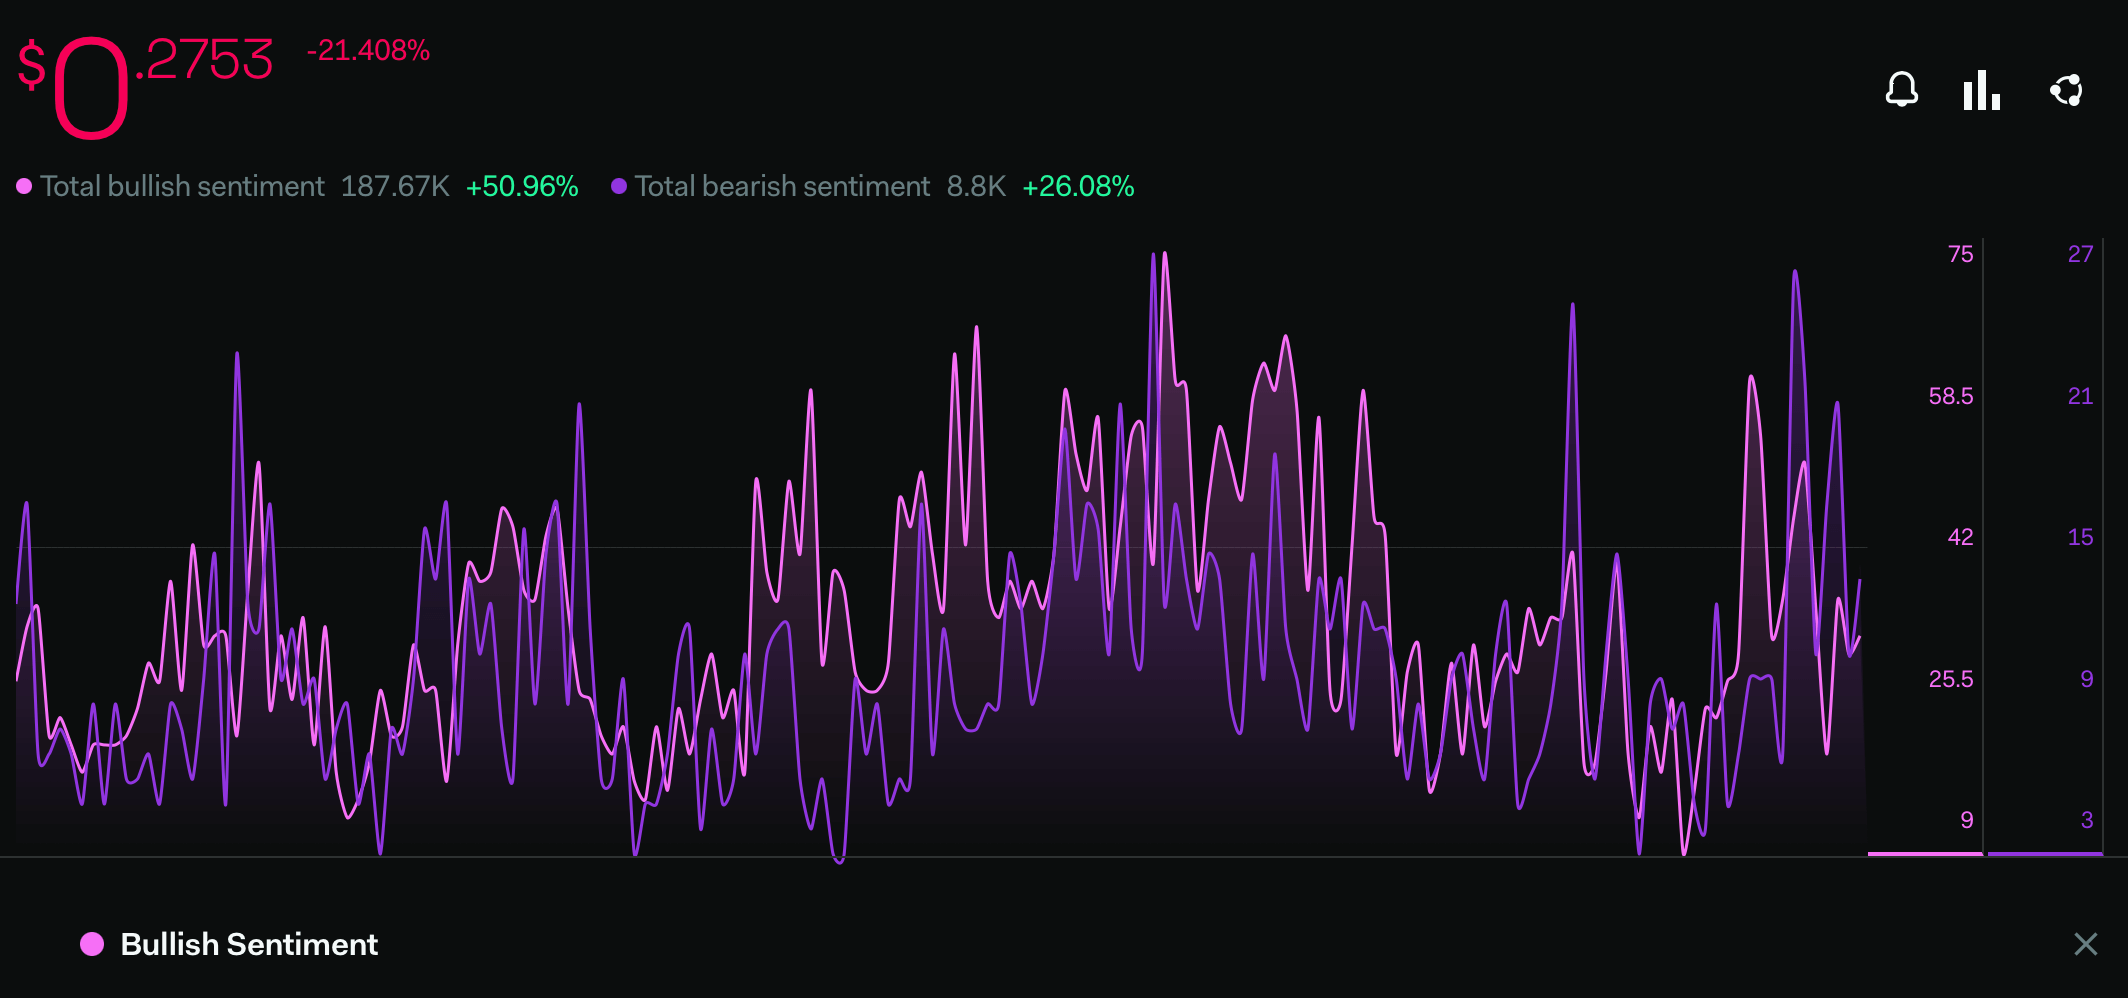Close the Bullish Sentiment panel
The height and width of the screenshot is (998, 2128).
[2085, 944]
